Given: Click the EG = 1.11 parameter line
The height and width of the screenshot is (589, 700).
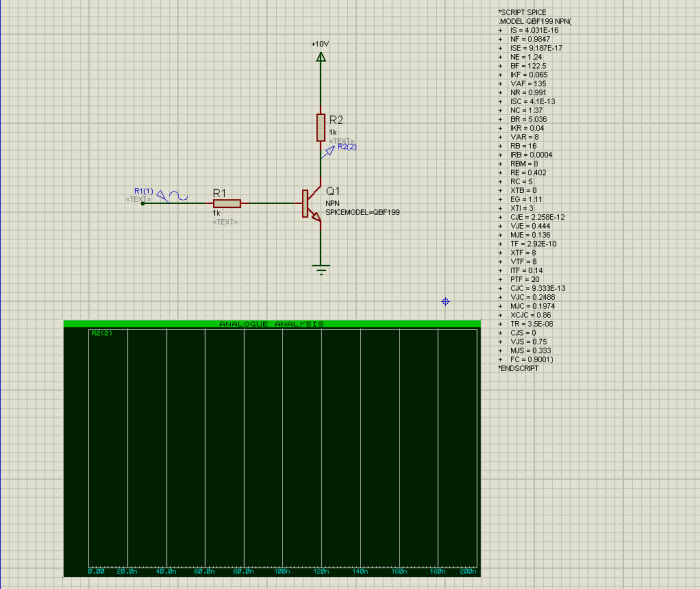Looking at the screenshot, I should [520, 199].
